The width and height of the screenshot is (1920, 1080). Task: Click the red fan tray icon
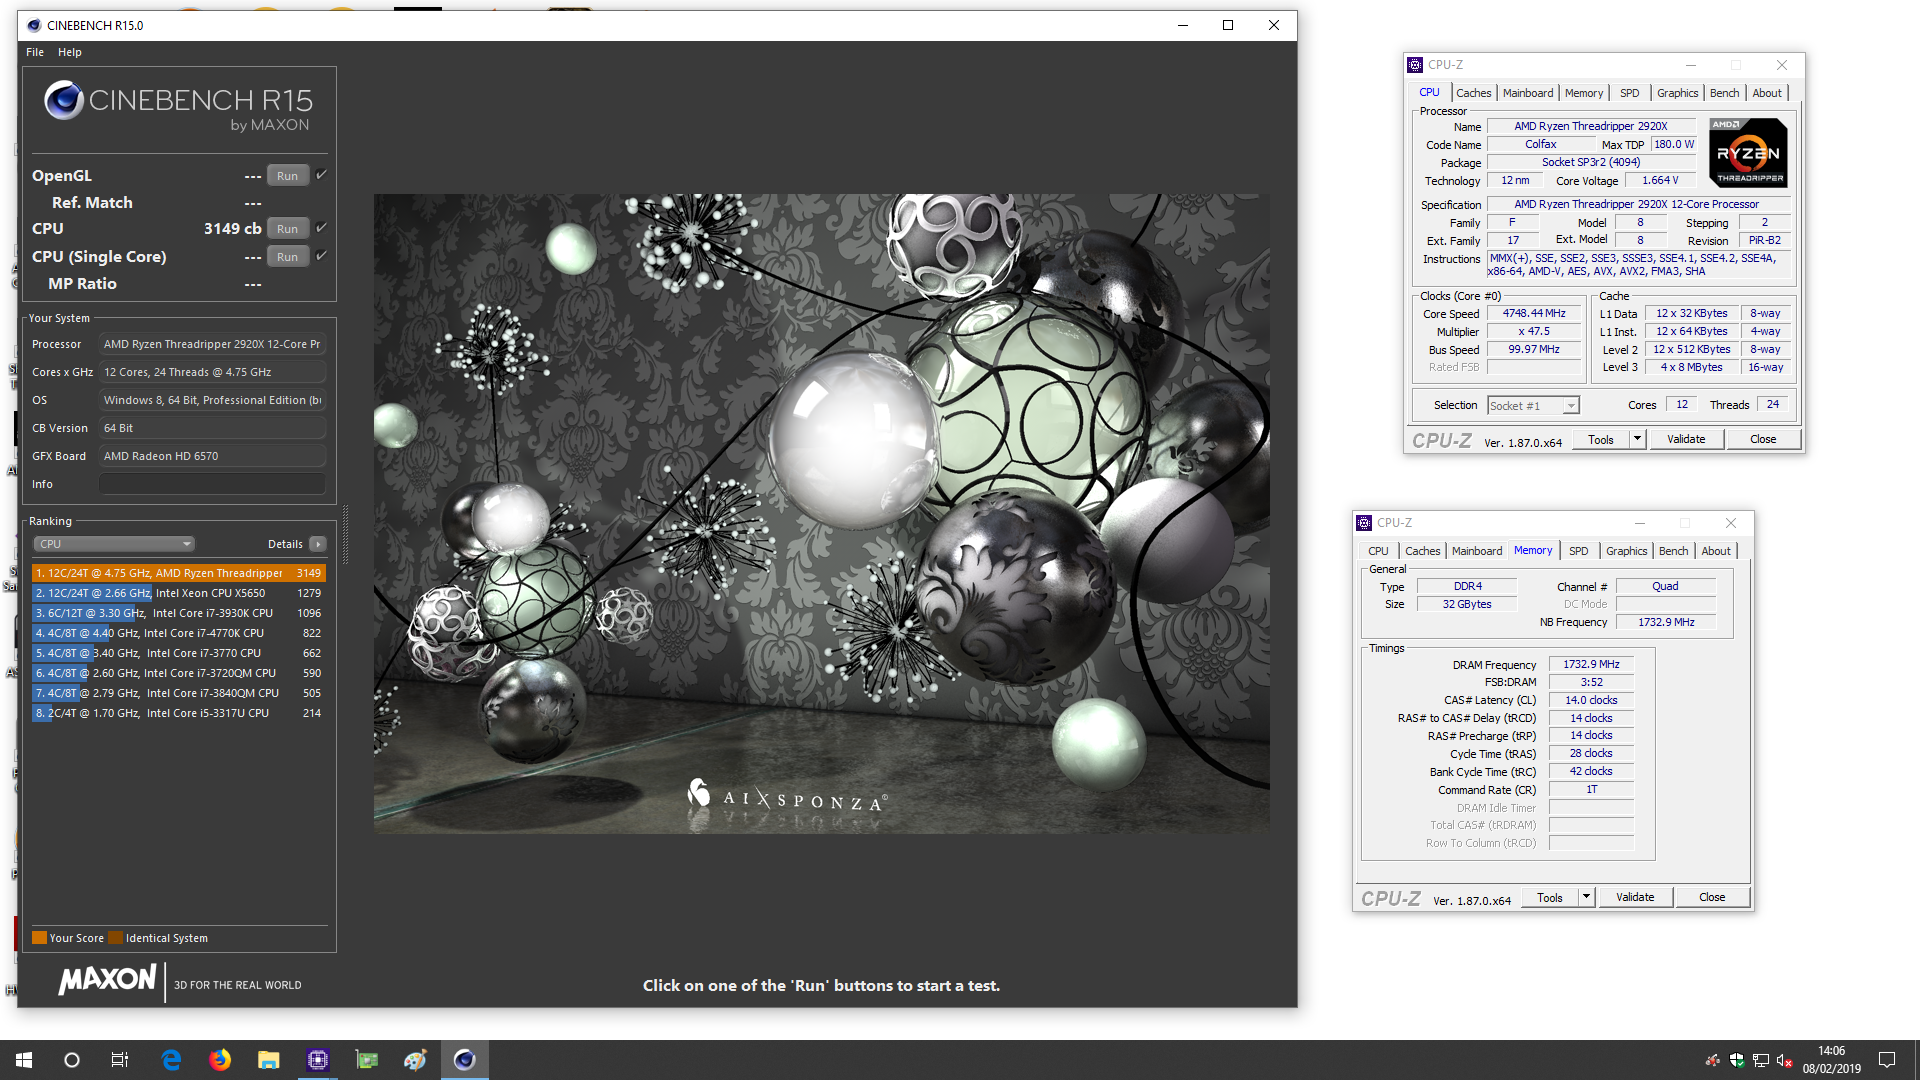pyautogui.click(x=1713, y=1060)
